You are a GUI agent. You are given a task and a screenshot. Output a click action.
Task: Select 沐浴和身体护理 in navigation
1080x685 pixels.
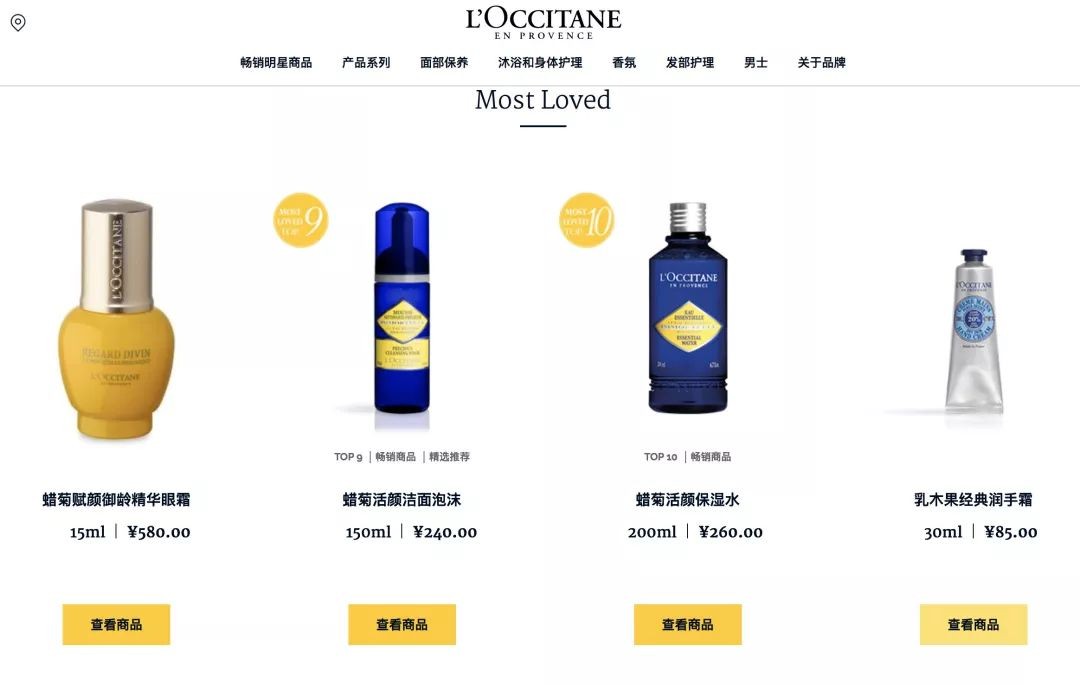coord(540,63)
